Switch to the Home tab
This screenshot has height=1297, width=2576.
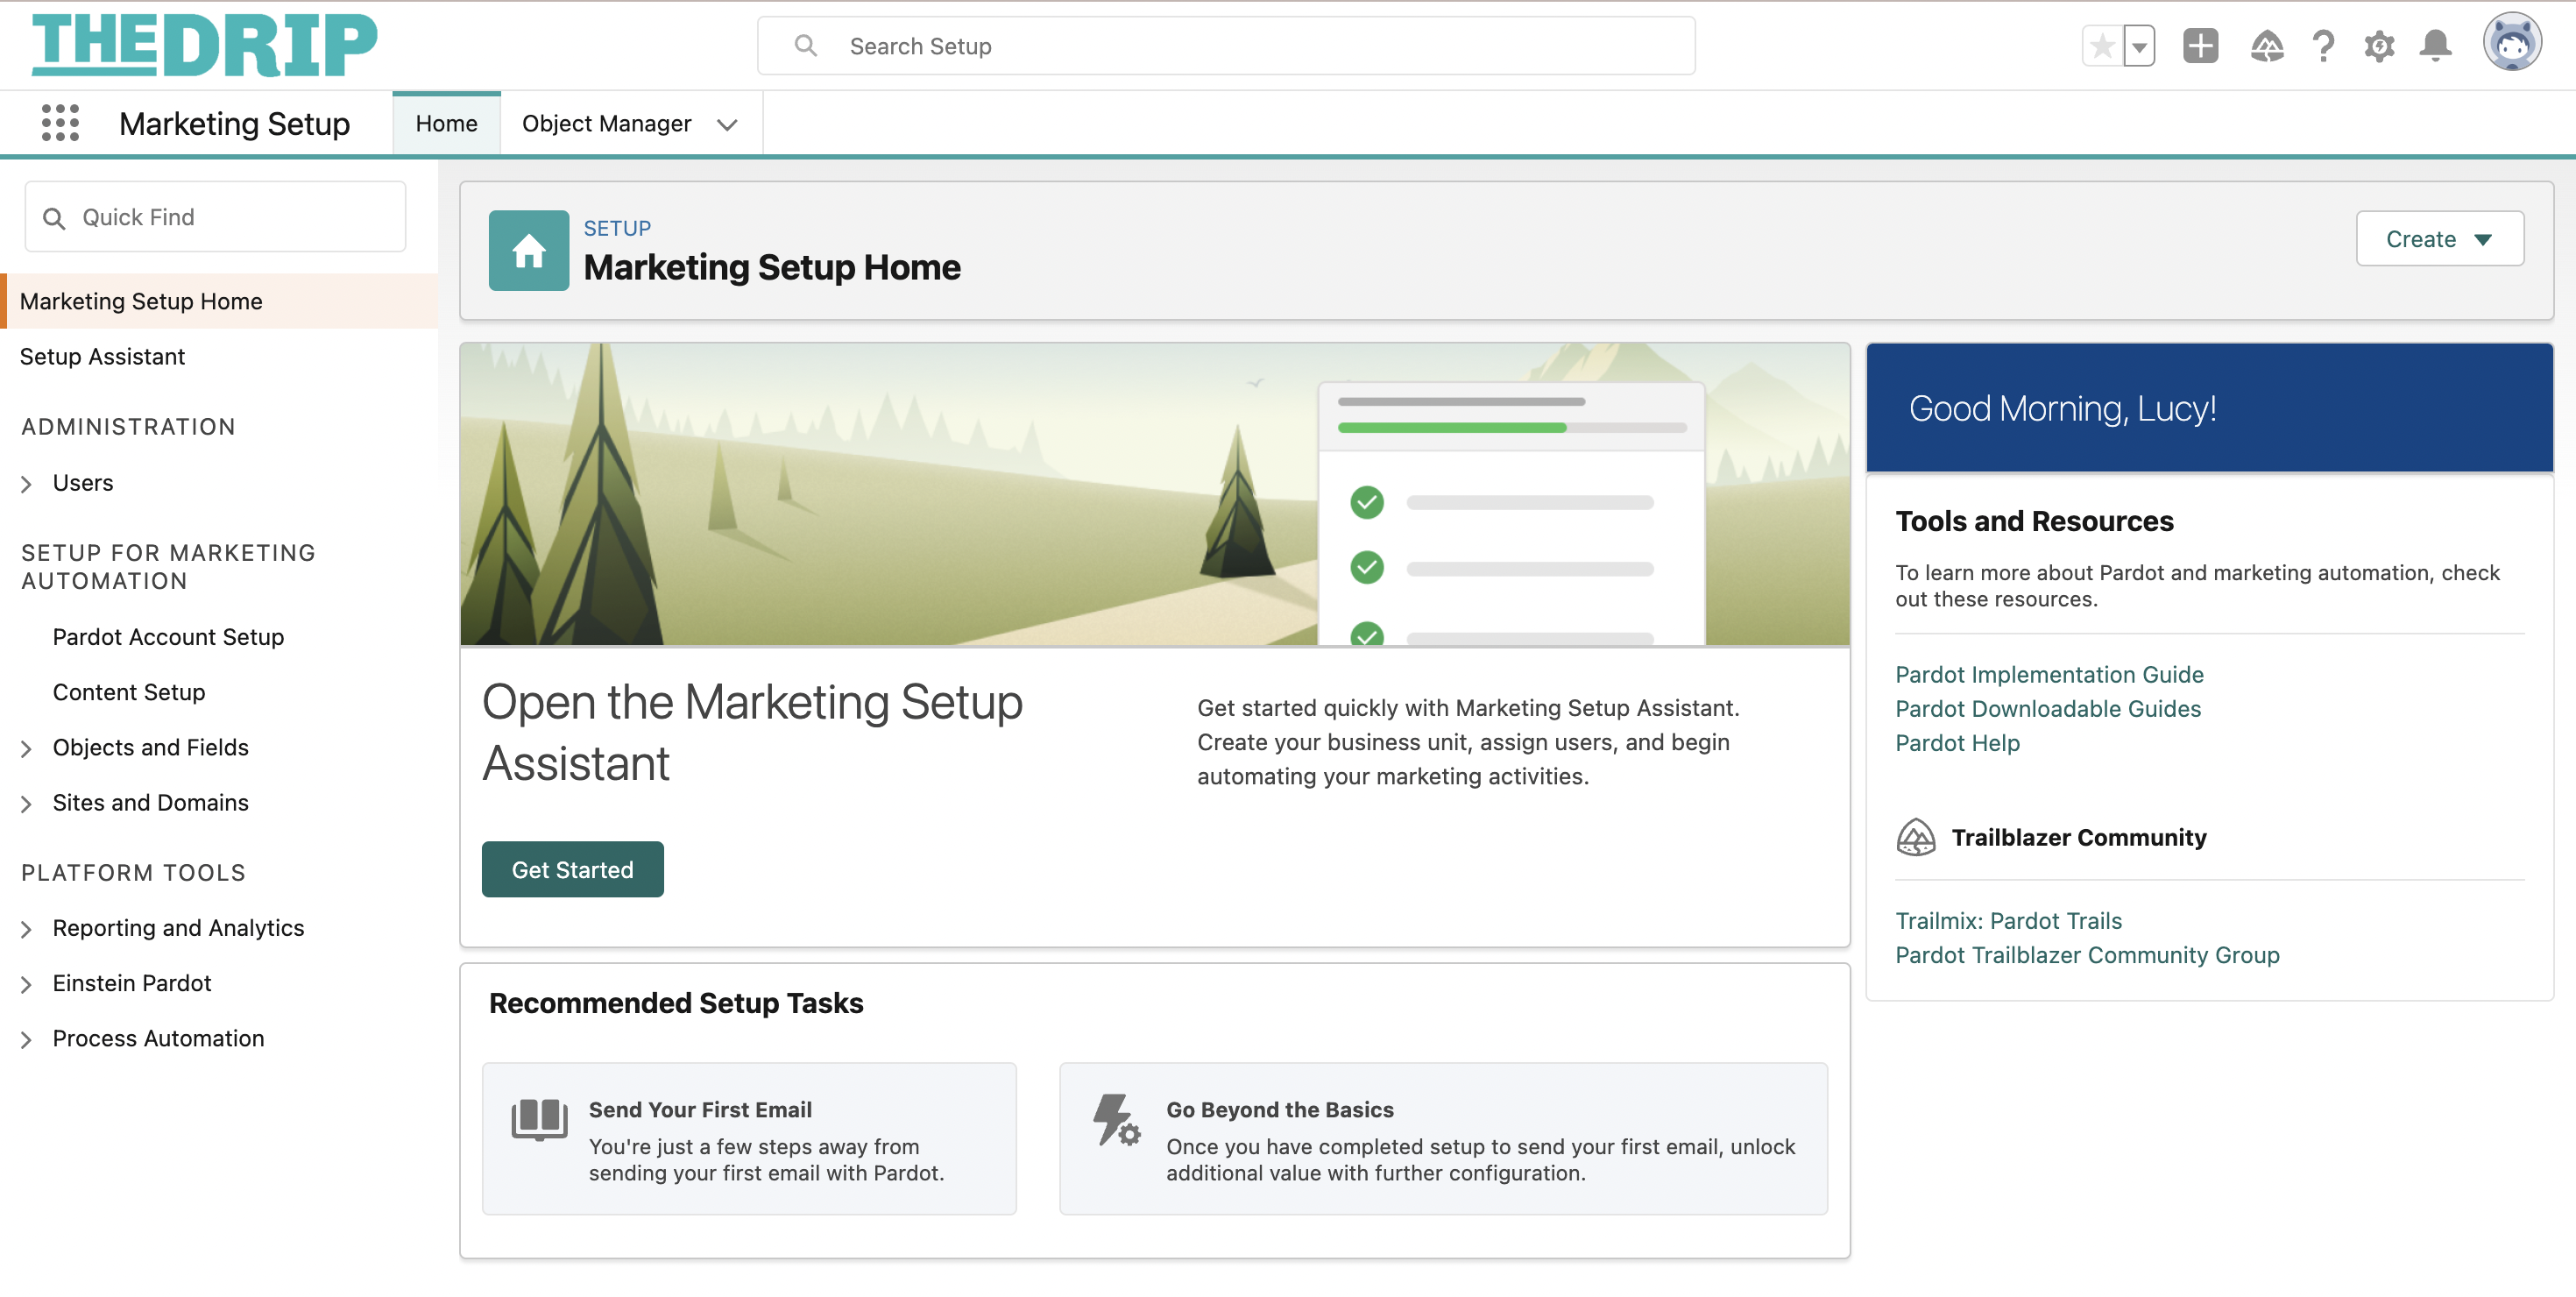pyautogui.click(x=446, y=124)
